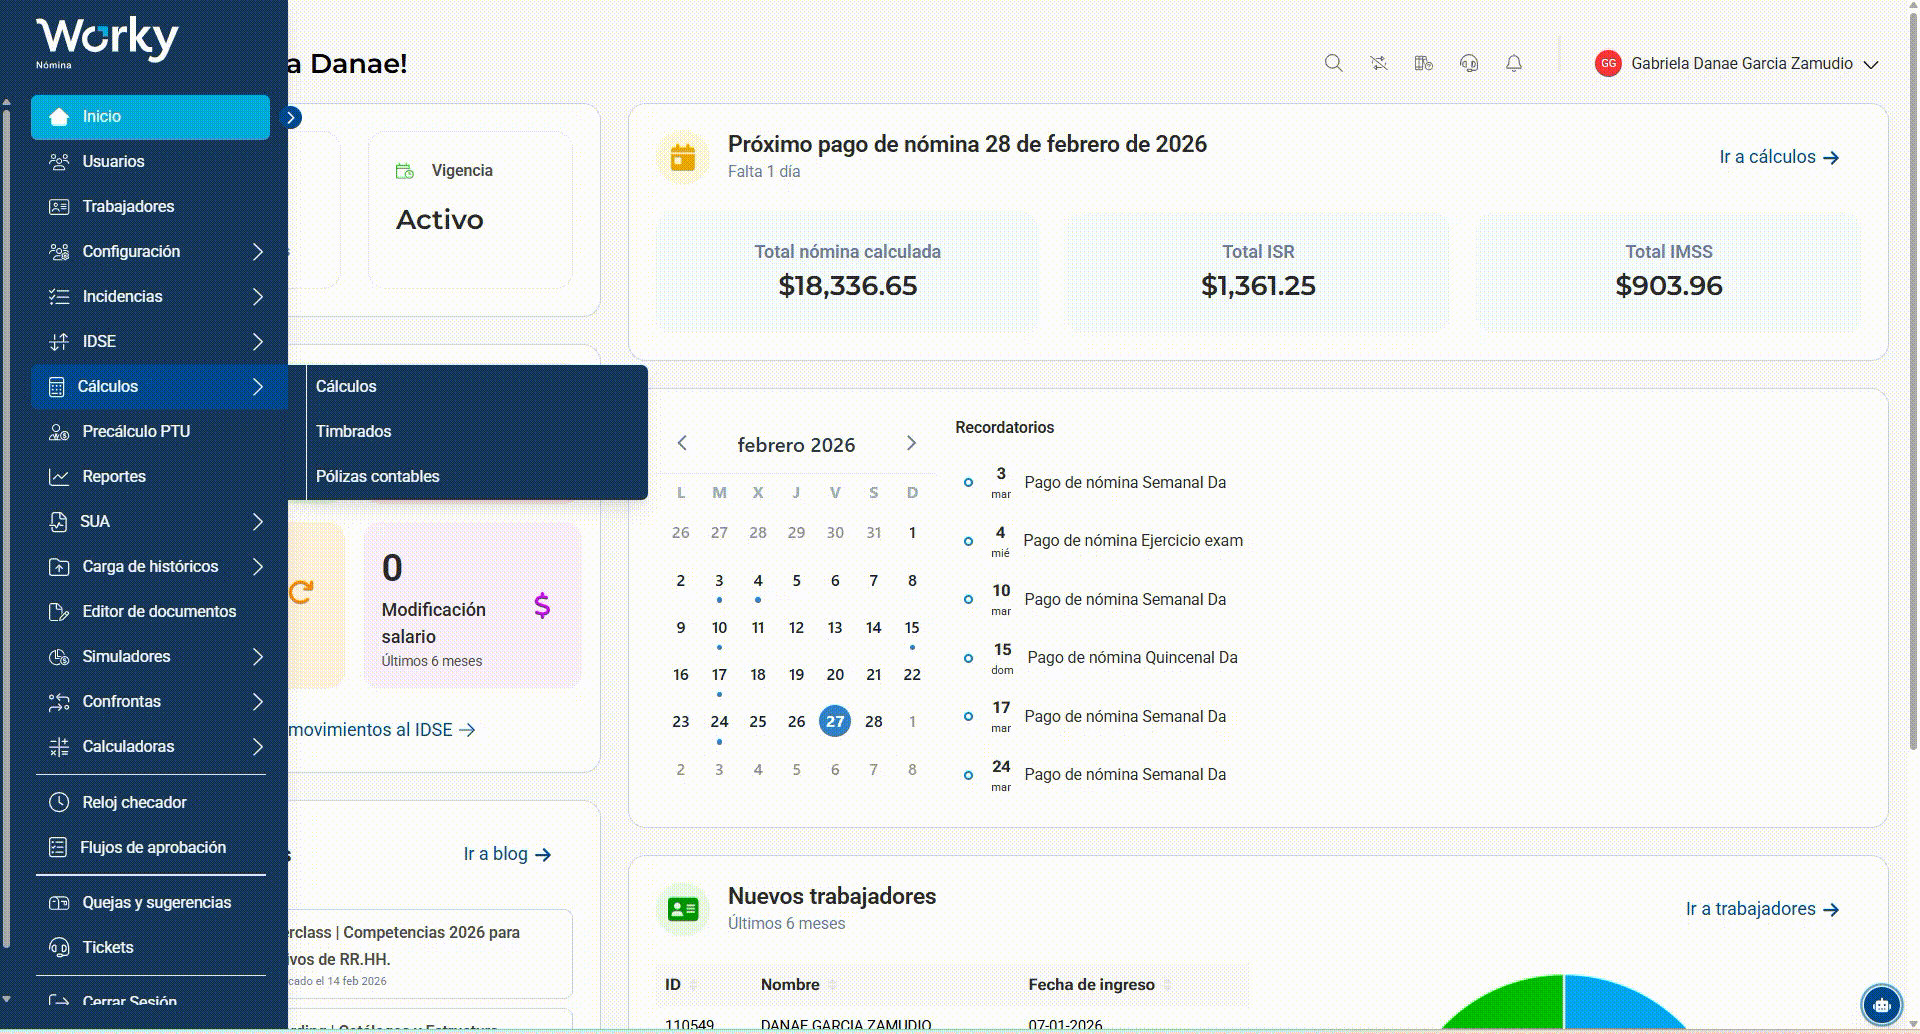Go to next month in calendar

911,443
